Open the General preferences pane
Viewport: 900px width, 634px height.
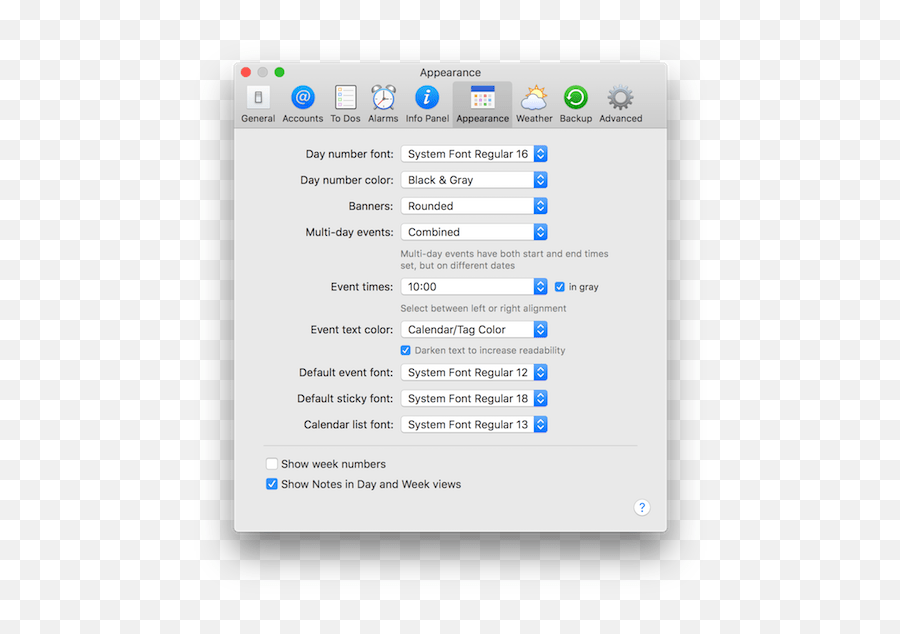click(258, 103)
